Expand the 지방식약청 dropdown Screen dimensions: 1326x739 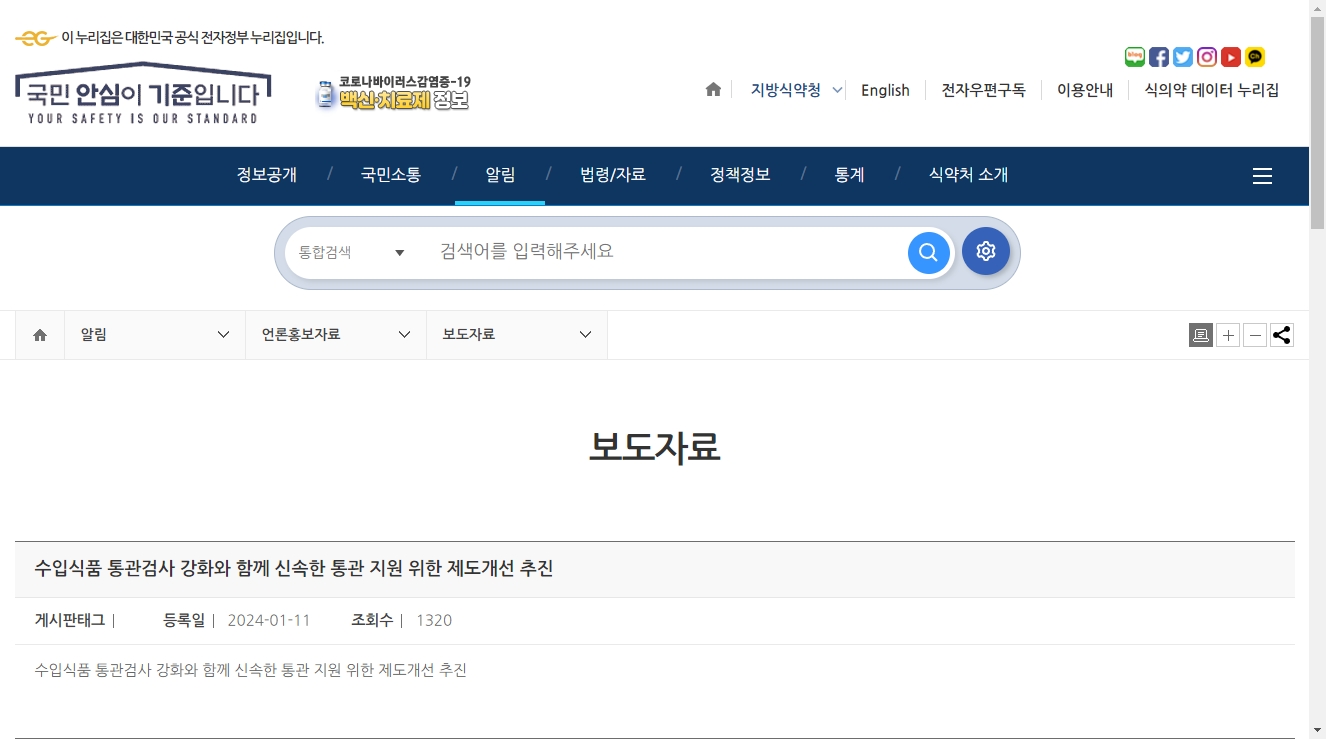pos(796,90)
